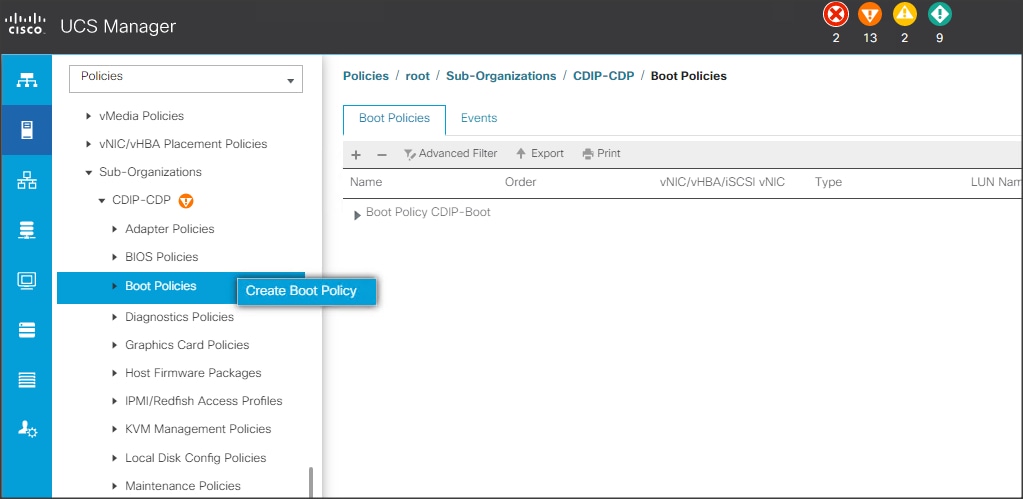Screen dimensions: 1023x499
Task: Expand the Host Firmware Packages node
Action: click(115, 373)
